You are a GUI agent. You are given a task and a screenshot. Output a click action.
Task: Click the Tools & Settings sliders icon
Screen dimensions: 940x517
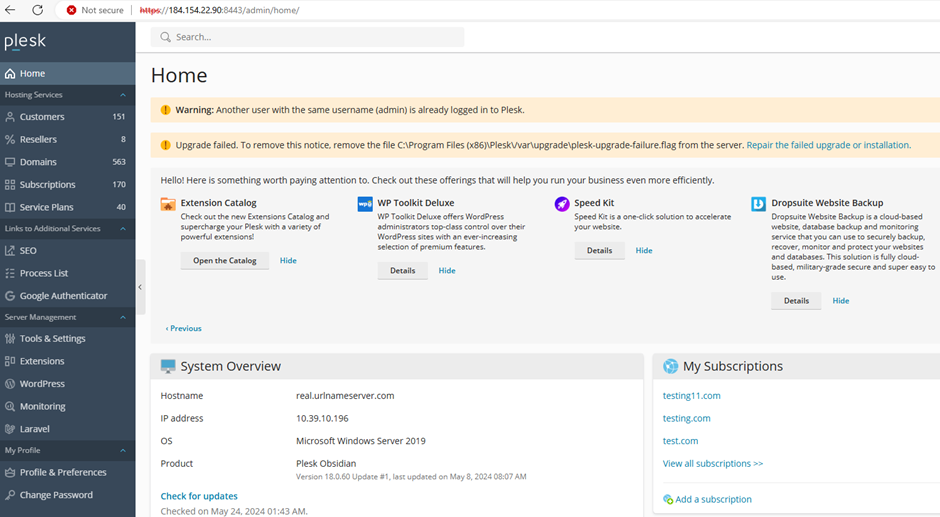(10, 339)
